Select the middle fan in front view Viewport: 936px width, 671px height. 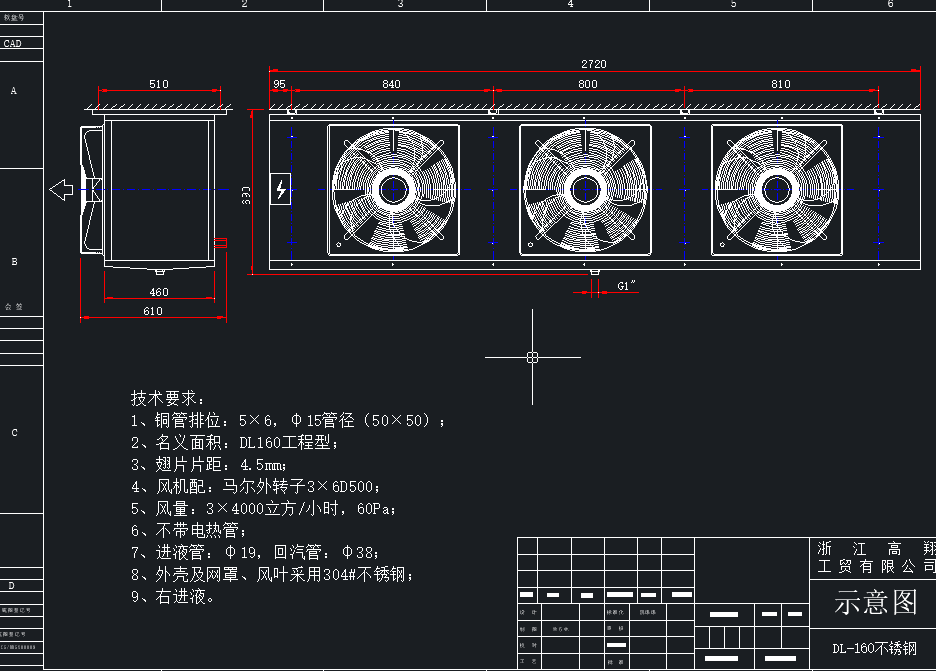(584, 189)
